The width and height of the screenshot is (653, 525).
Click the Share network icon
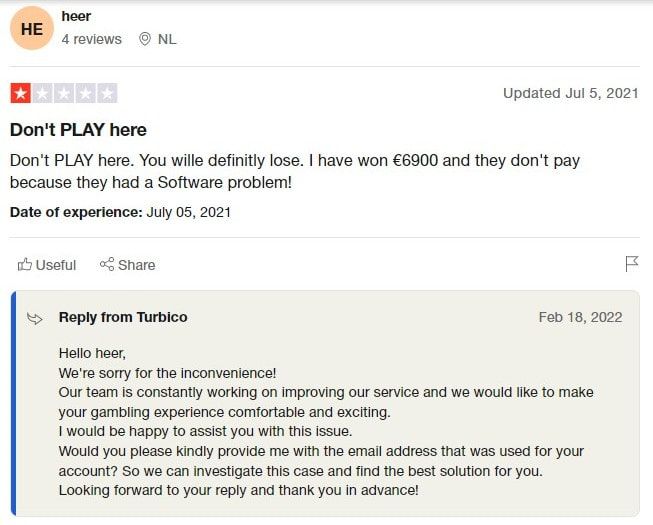(107, 264)
